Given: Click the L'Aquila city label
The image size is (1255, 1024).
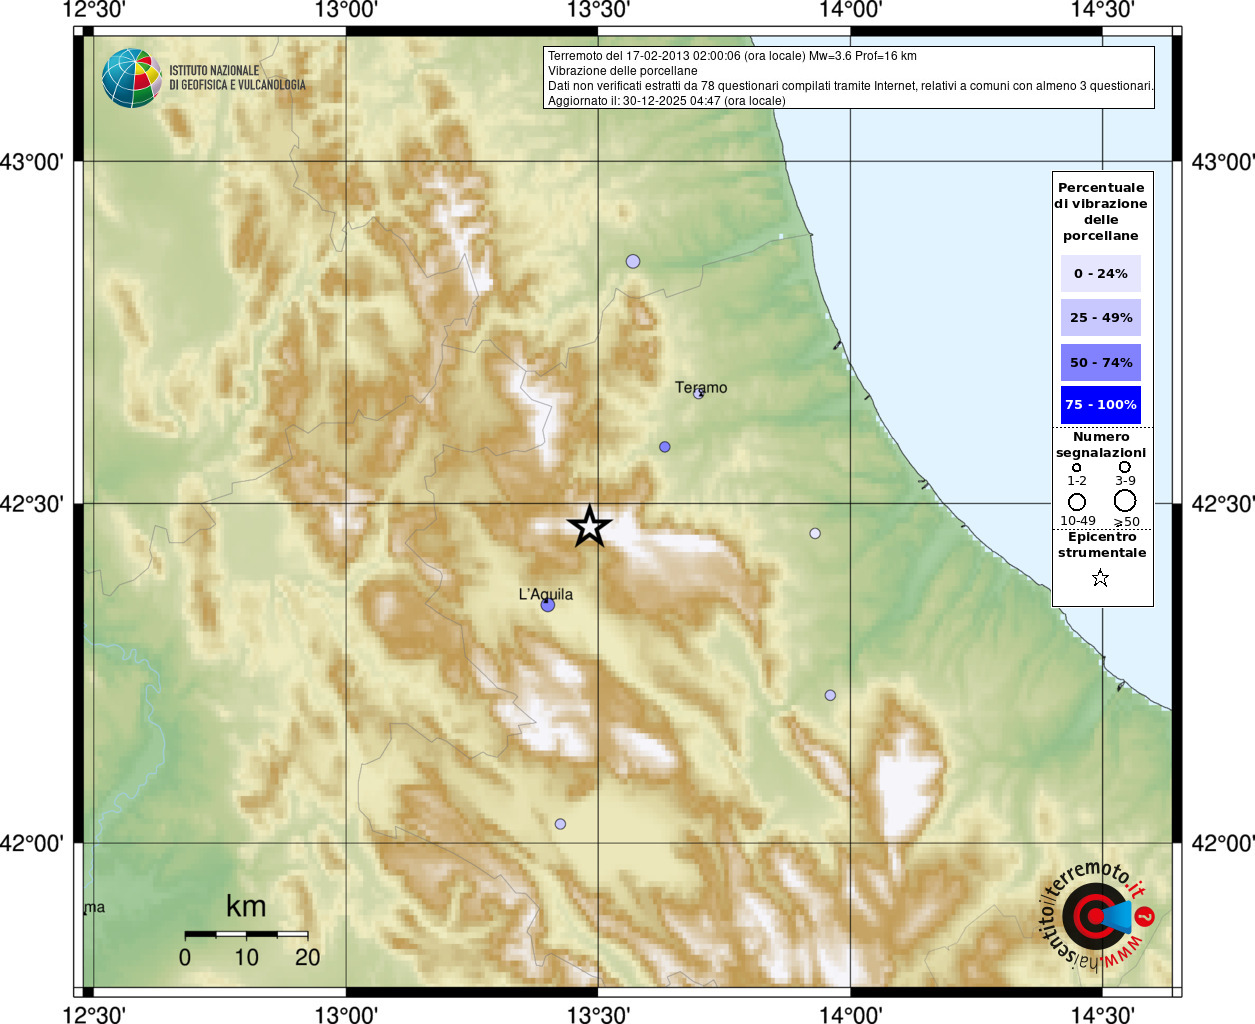Looking at the screenshot, I should pos(546,594).
